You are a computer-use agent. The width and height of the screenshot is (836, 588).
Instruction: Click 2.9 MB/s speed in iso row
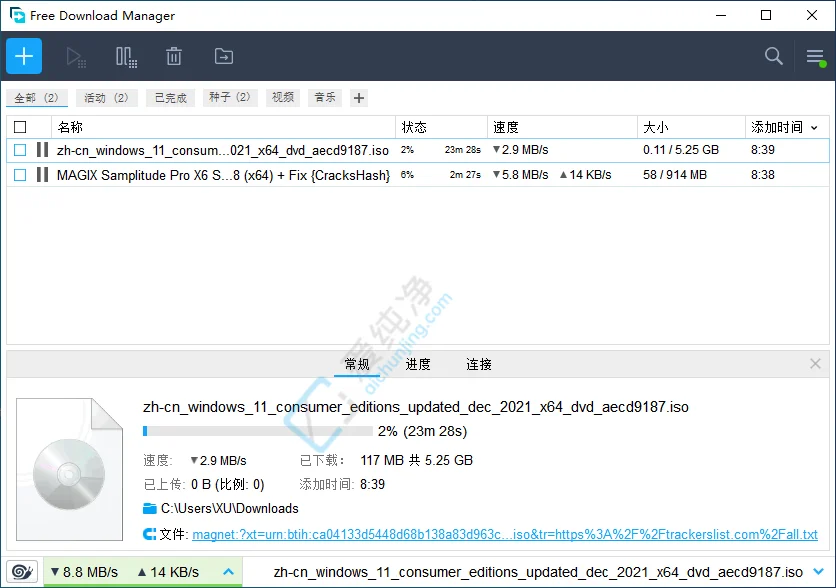click(x=520, y=150)
